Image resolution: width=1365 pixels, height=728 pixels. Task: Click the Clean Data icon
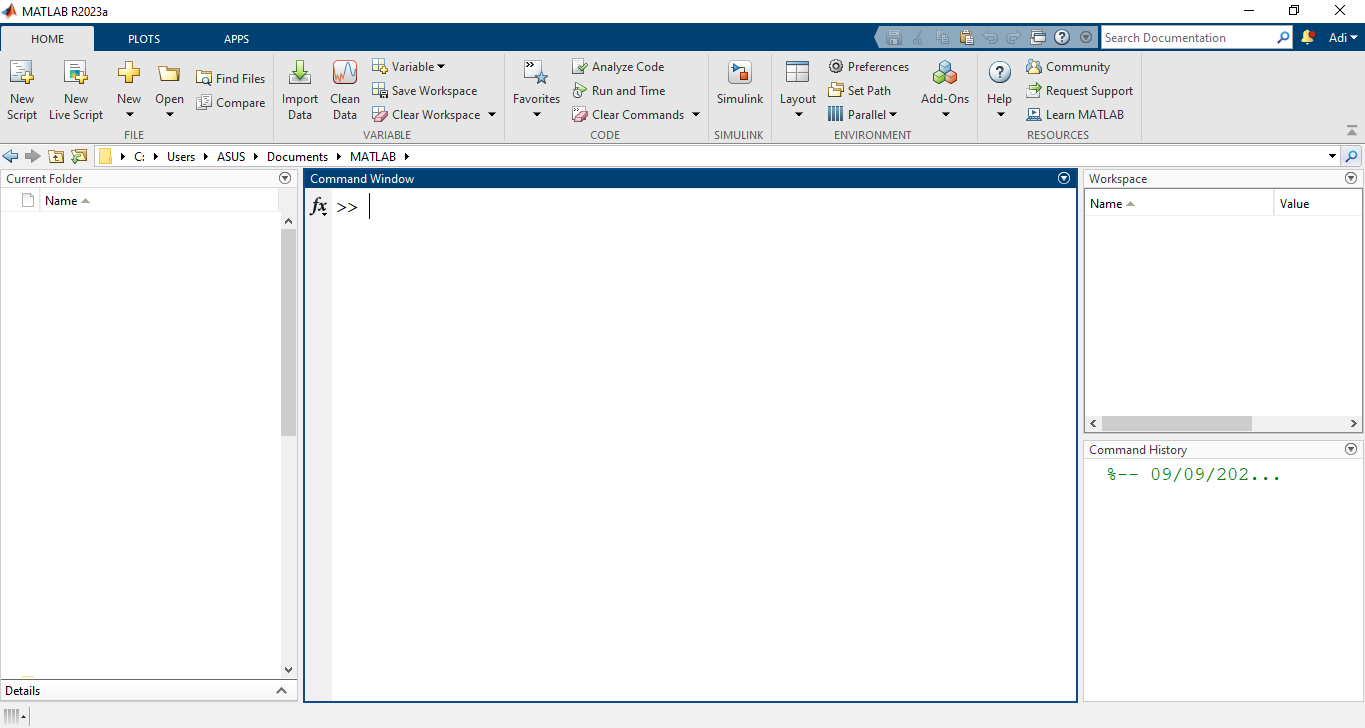point(345,74)
